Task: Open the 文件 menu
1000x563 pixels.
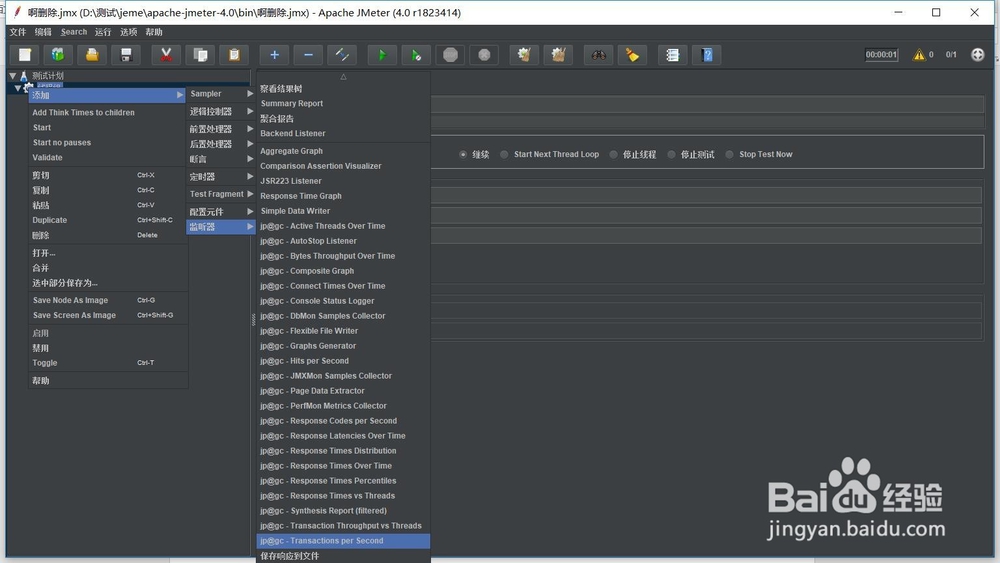Action: [x=18, y=32]
